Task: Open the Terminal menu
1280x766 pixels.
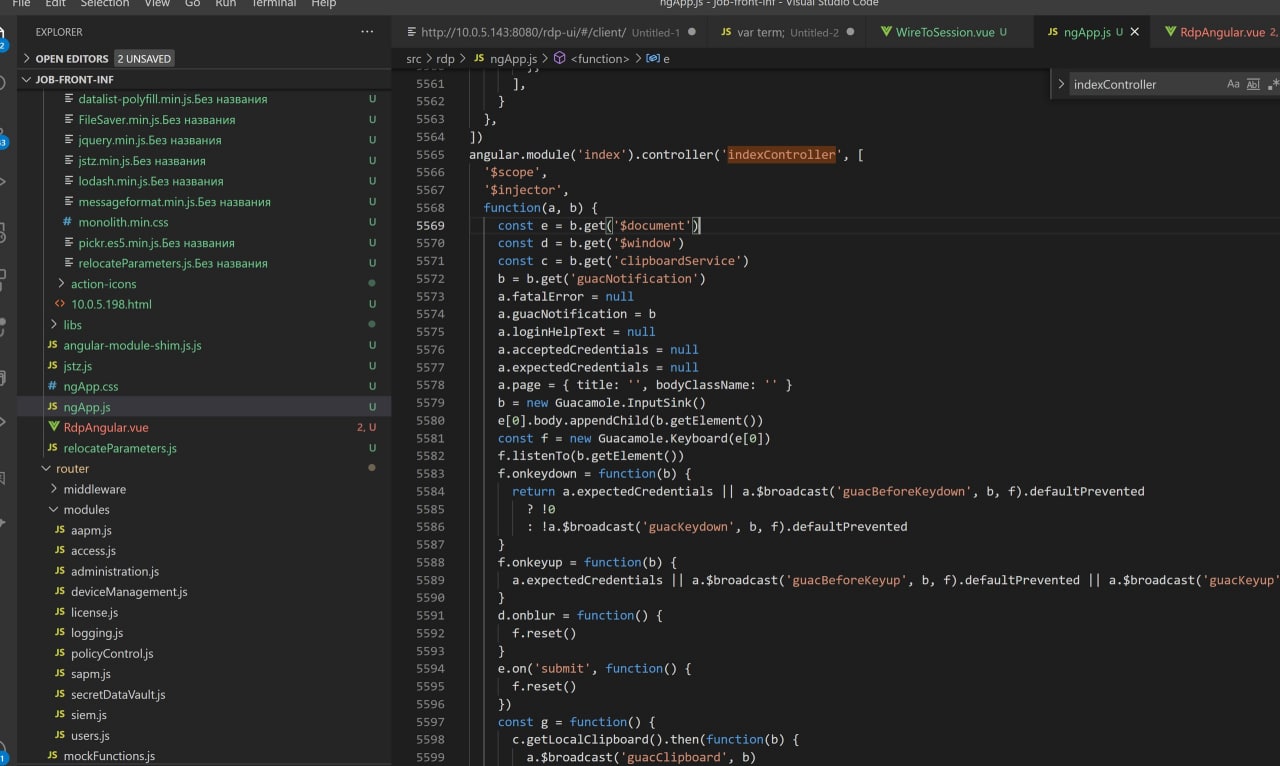Action: click(275, 4)
